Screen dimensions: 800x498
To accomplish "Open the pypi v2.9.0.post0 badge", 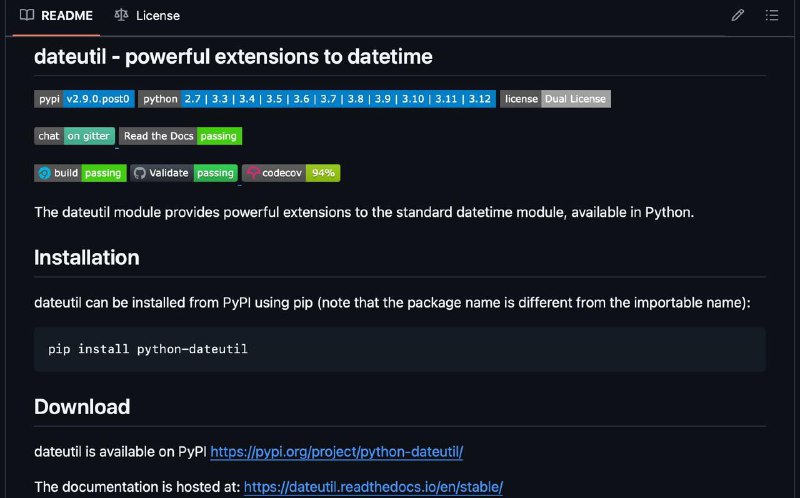I will point(84,99).
